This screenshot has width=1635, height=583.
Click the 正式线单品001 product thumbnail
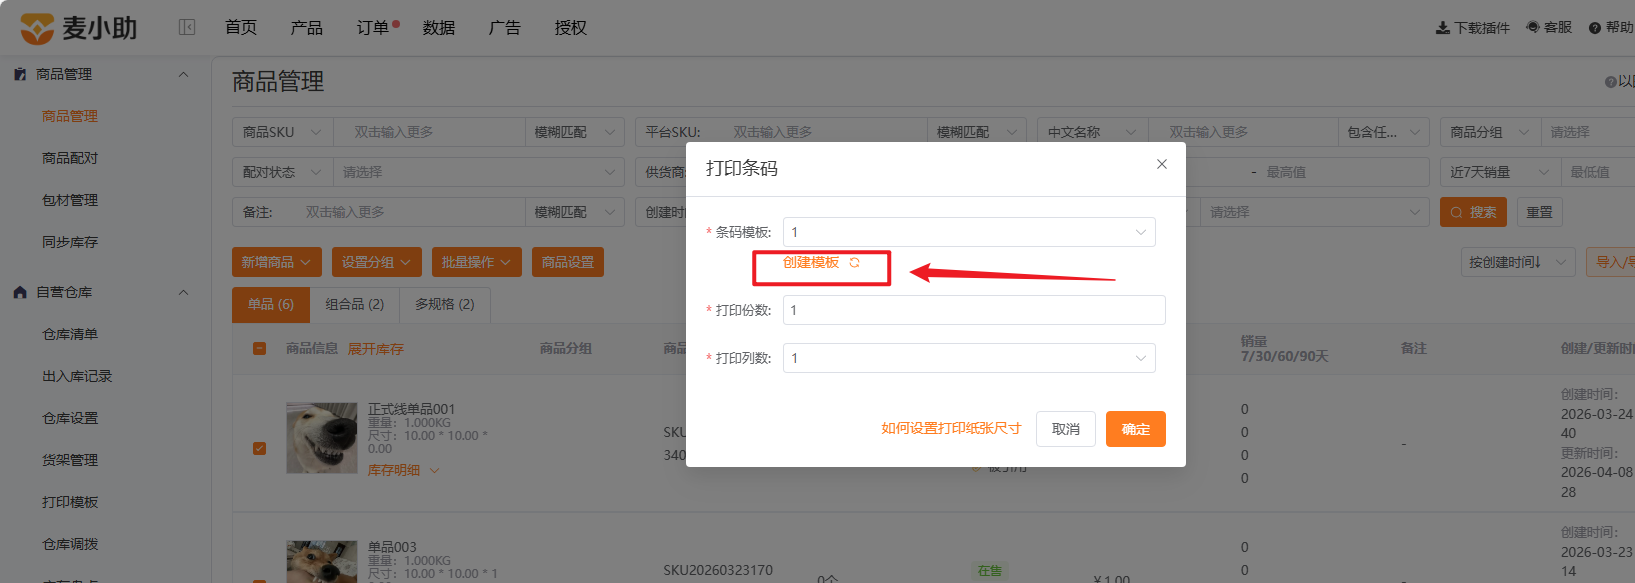[x=321, y=438]
